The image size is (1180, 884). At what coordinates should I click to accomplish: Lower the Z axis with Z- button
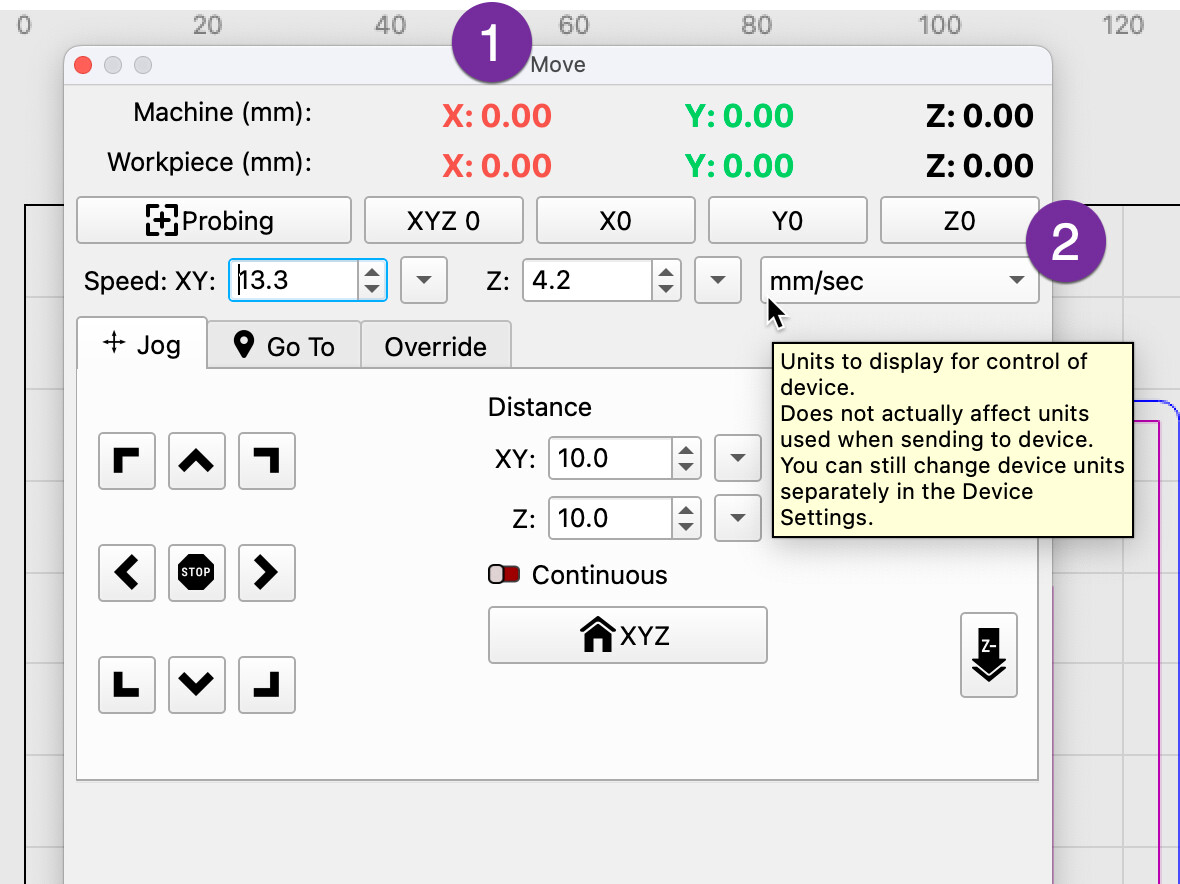[988, 655]
